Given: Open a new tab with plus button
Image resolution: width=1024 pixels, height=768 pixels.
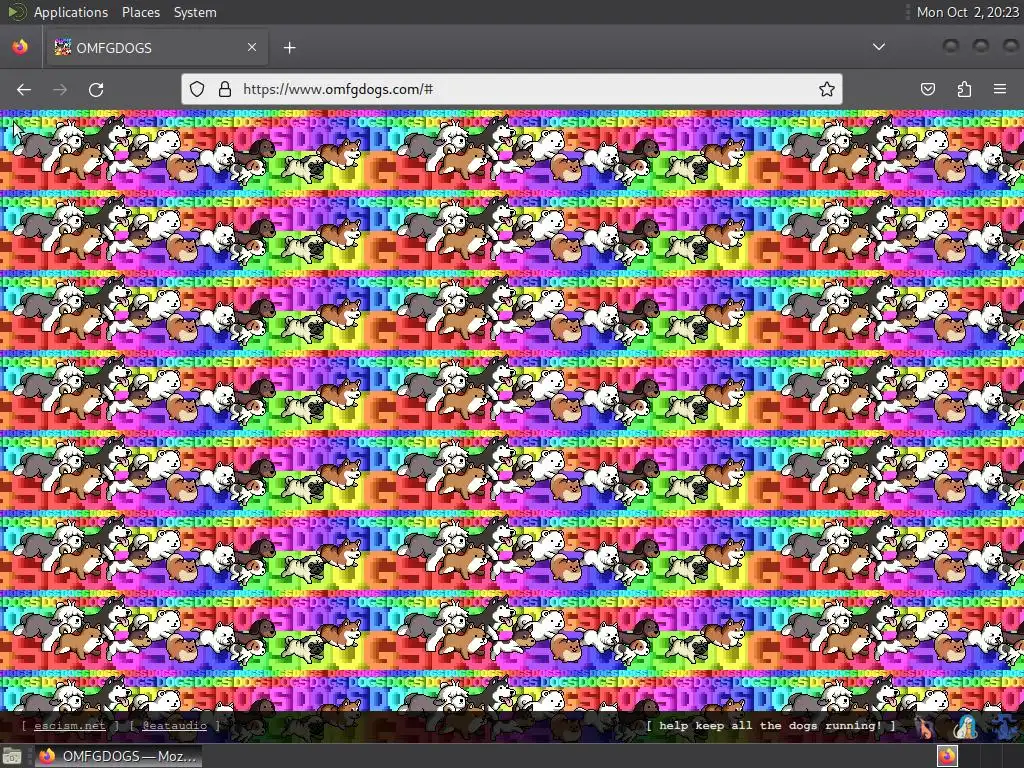Looking at the screenshot, I should coord(289,48).
